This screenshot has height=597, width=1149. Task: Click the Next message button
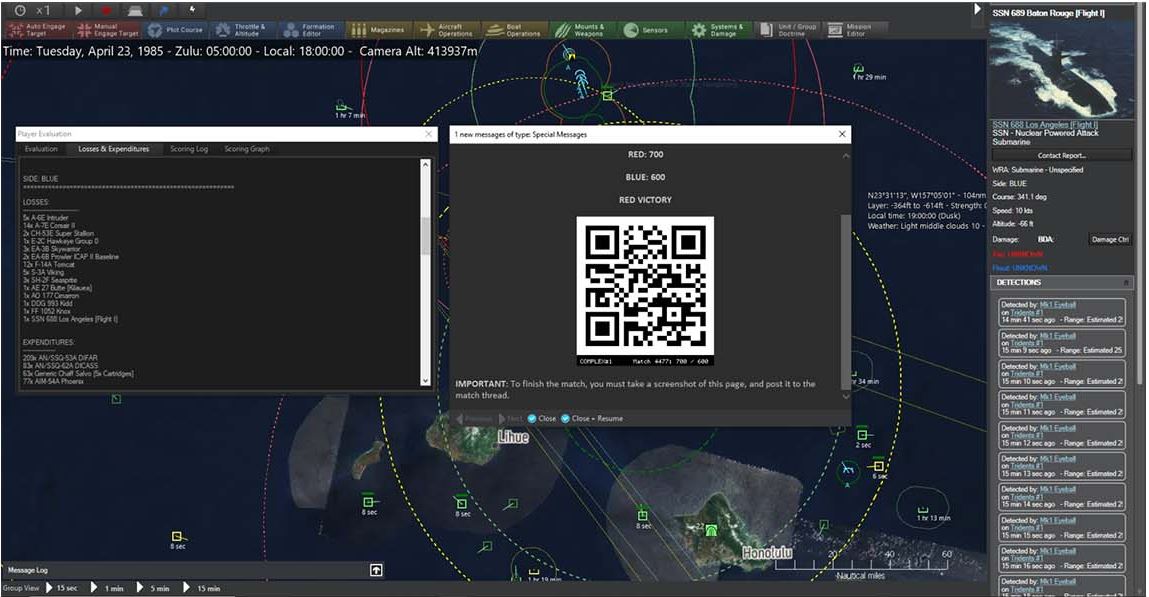click(x=510, y=418)
